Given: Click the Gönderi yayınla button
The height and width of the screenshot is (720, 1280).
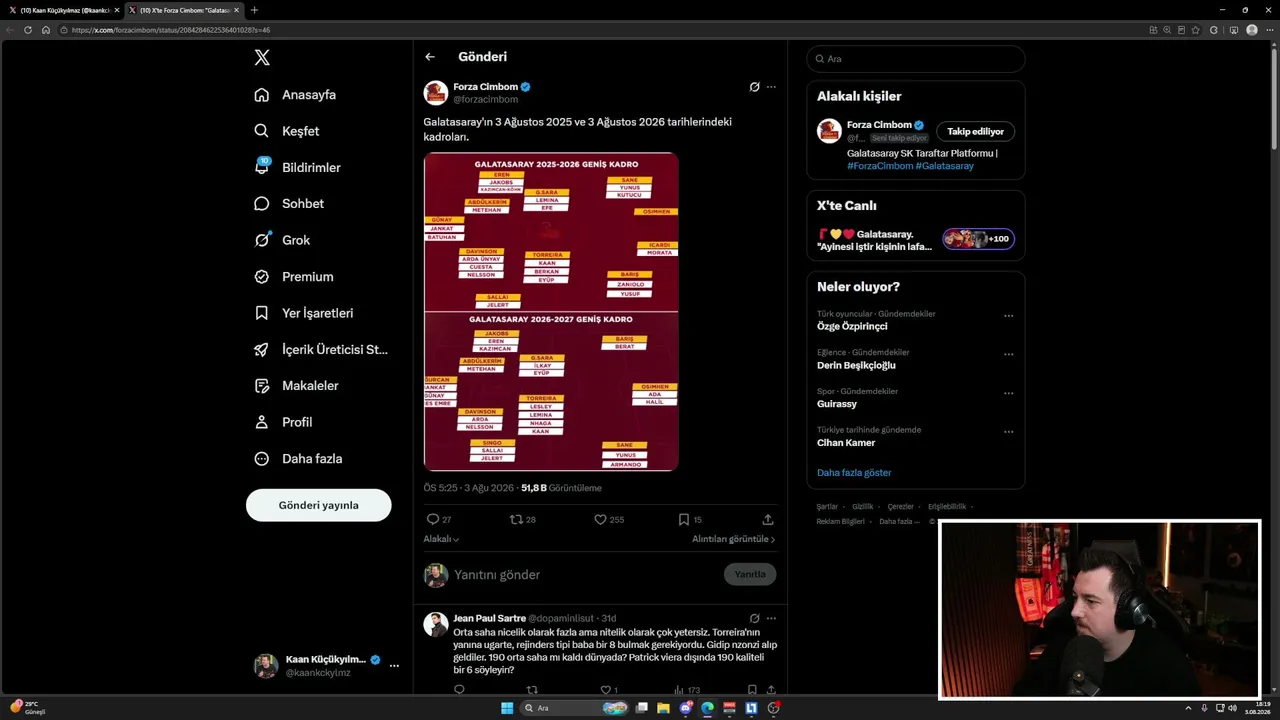Looking at the screenshot, I should point(319,505).
